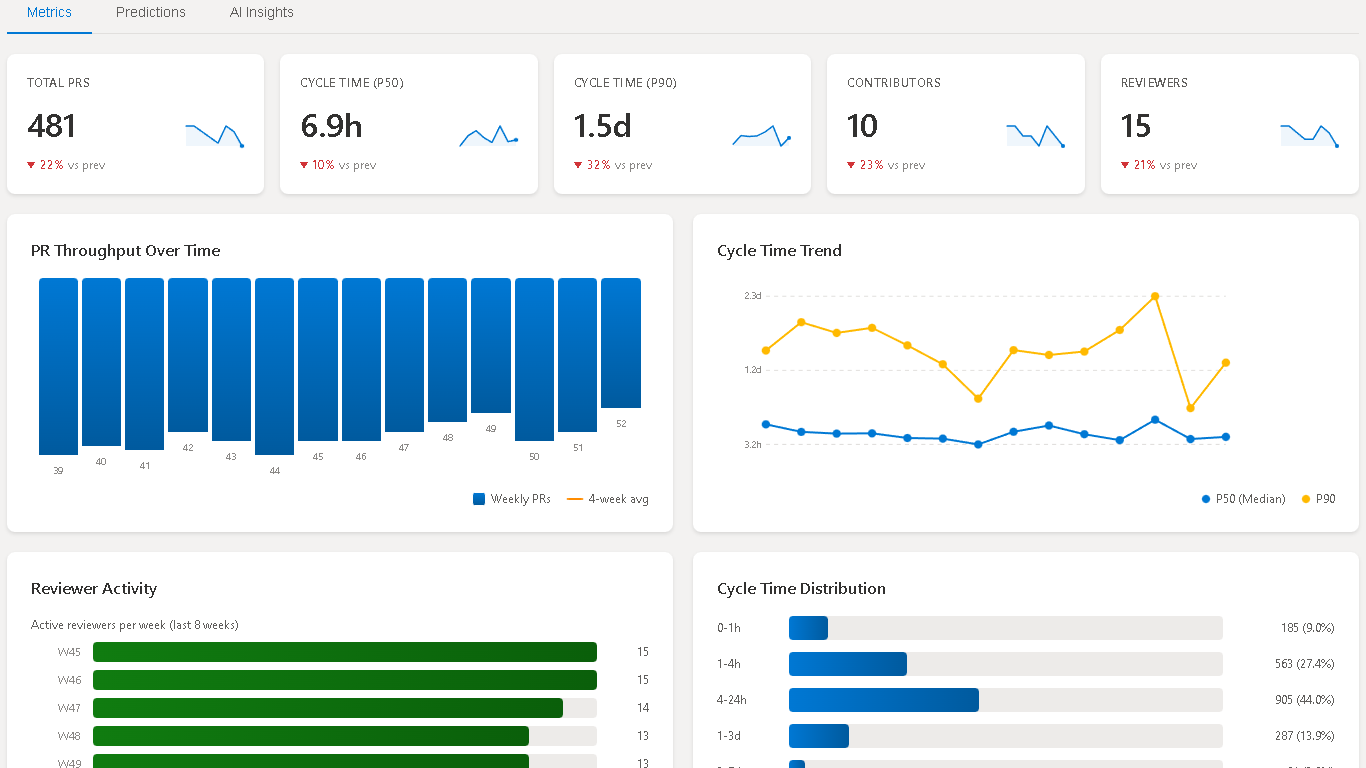Image resolution: width=1366 pixels, height=768 pixels.
Task: Select the week 52 throughput bar
Action: pyautogui.click(x=621, y=343)
